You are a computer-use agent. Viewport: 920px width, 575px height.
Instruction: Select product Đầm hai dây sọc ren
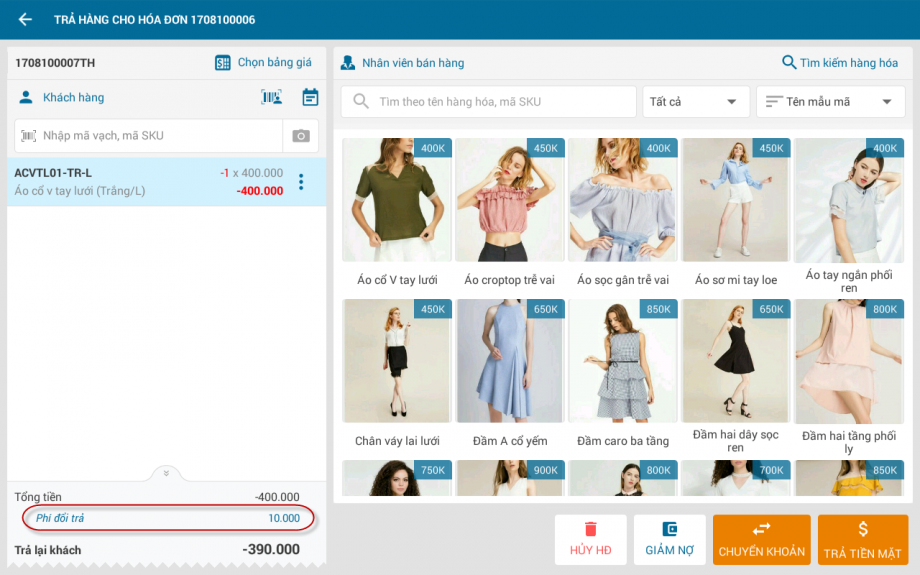736,377
